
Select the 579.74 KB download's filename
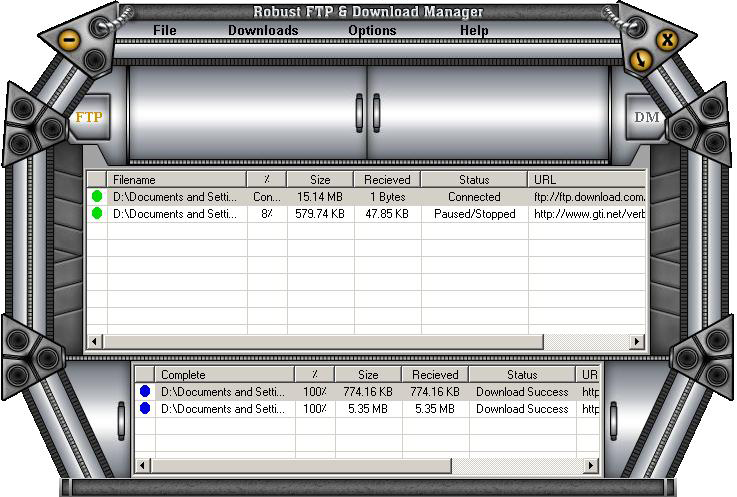pos(175,214)
